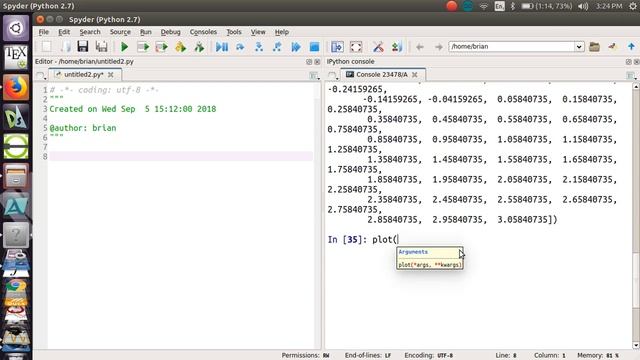Save all open files

tap(101, 47)
